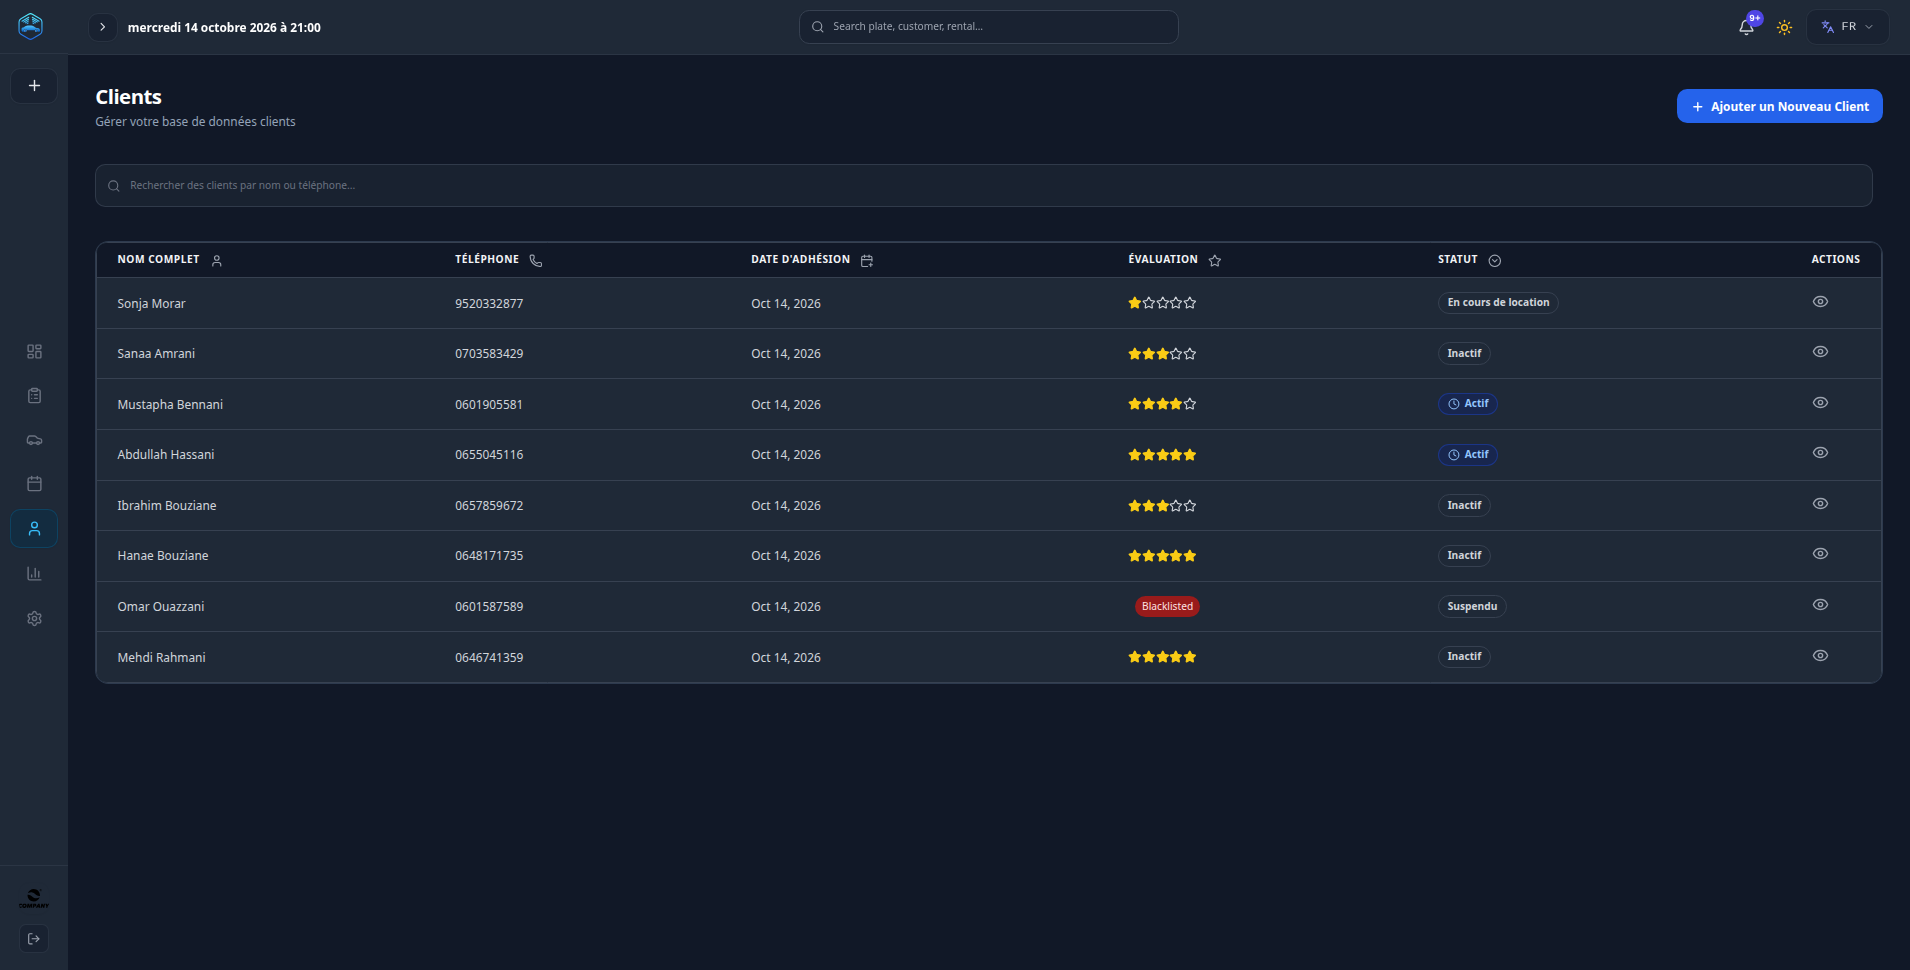Click Sonja Morar's star rating
The width and height of the screenshot is (1910, 970).
click(1162, 303)
